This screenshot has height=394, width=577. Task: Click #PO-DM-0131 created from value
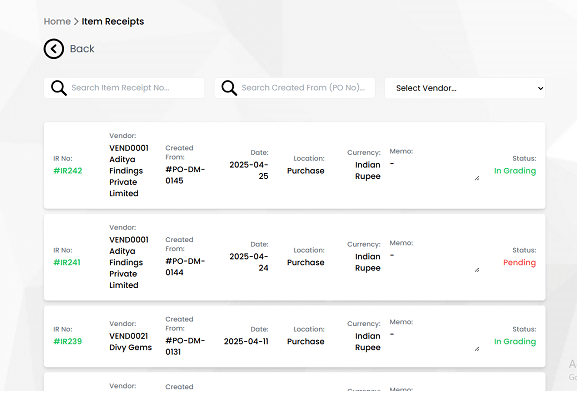[185, 346]
